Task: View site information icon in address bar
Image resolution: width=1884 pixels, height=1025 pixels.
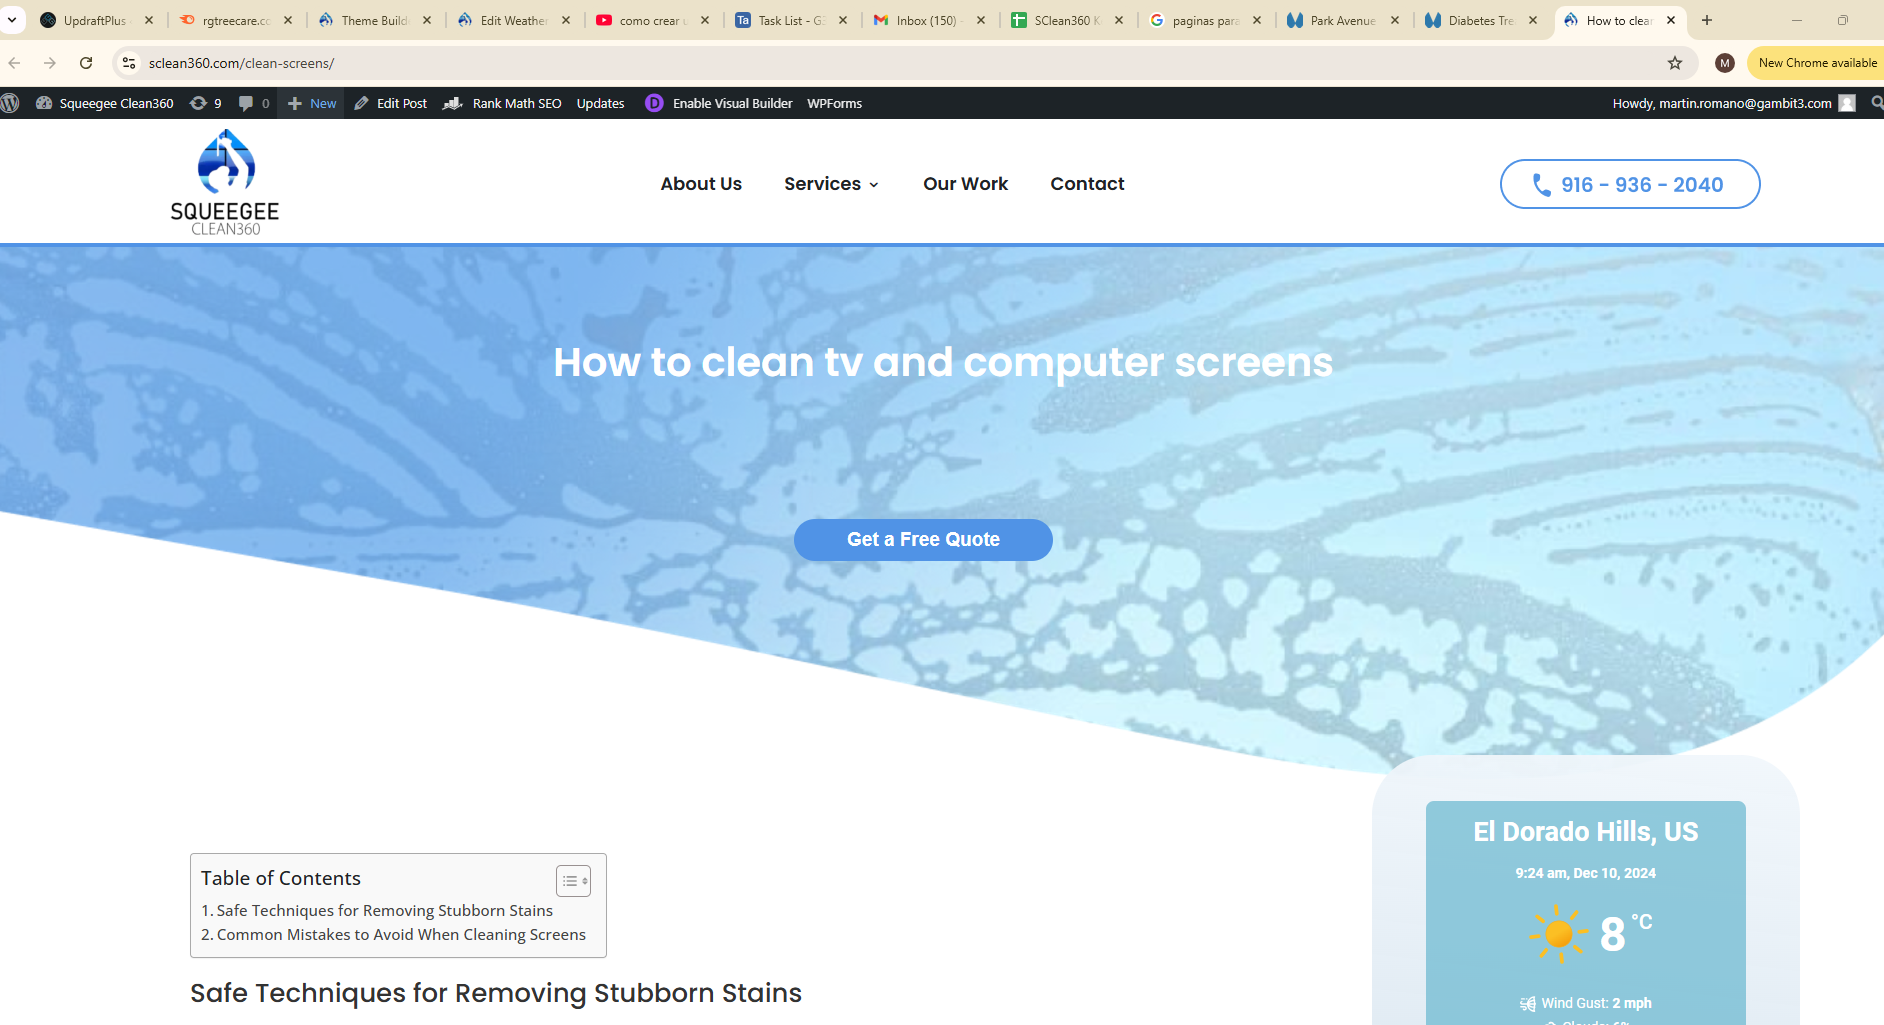Action: coord(129,63)
